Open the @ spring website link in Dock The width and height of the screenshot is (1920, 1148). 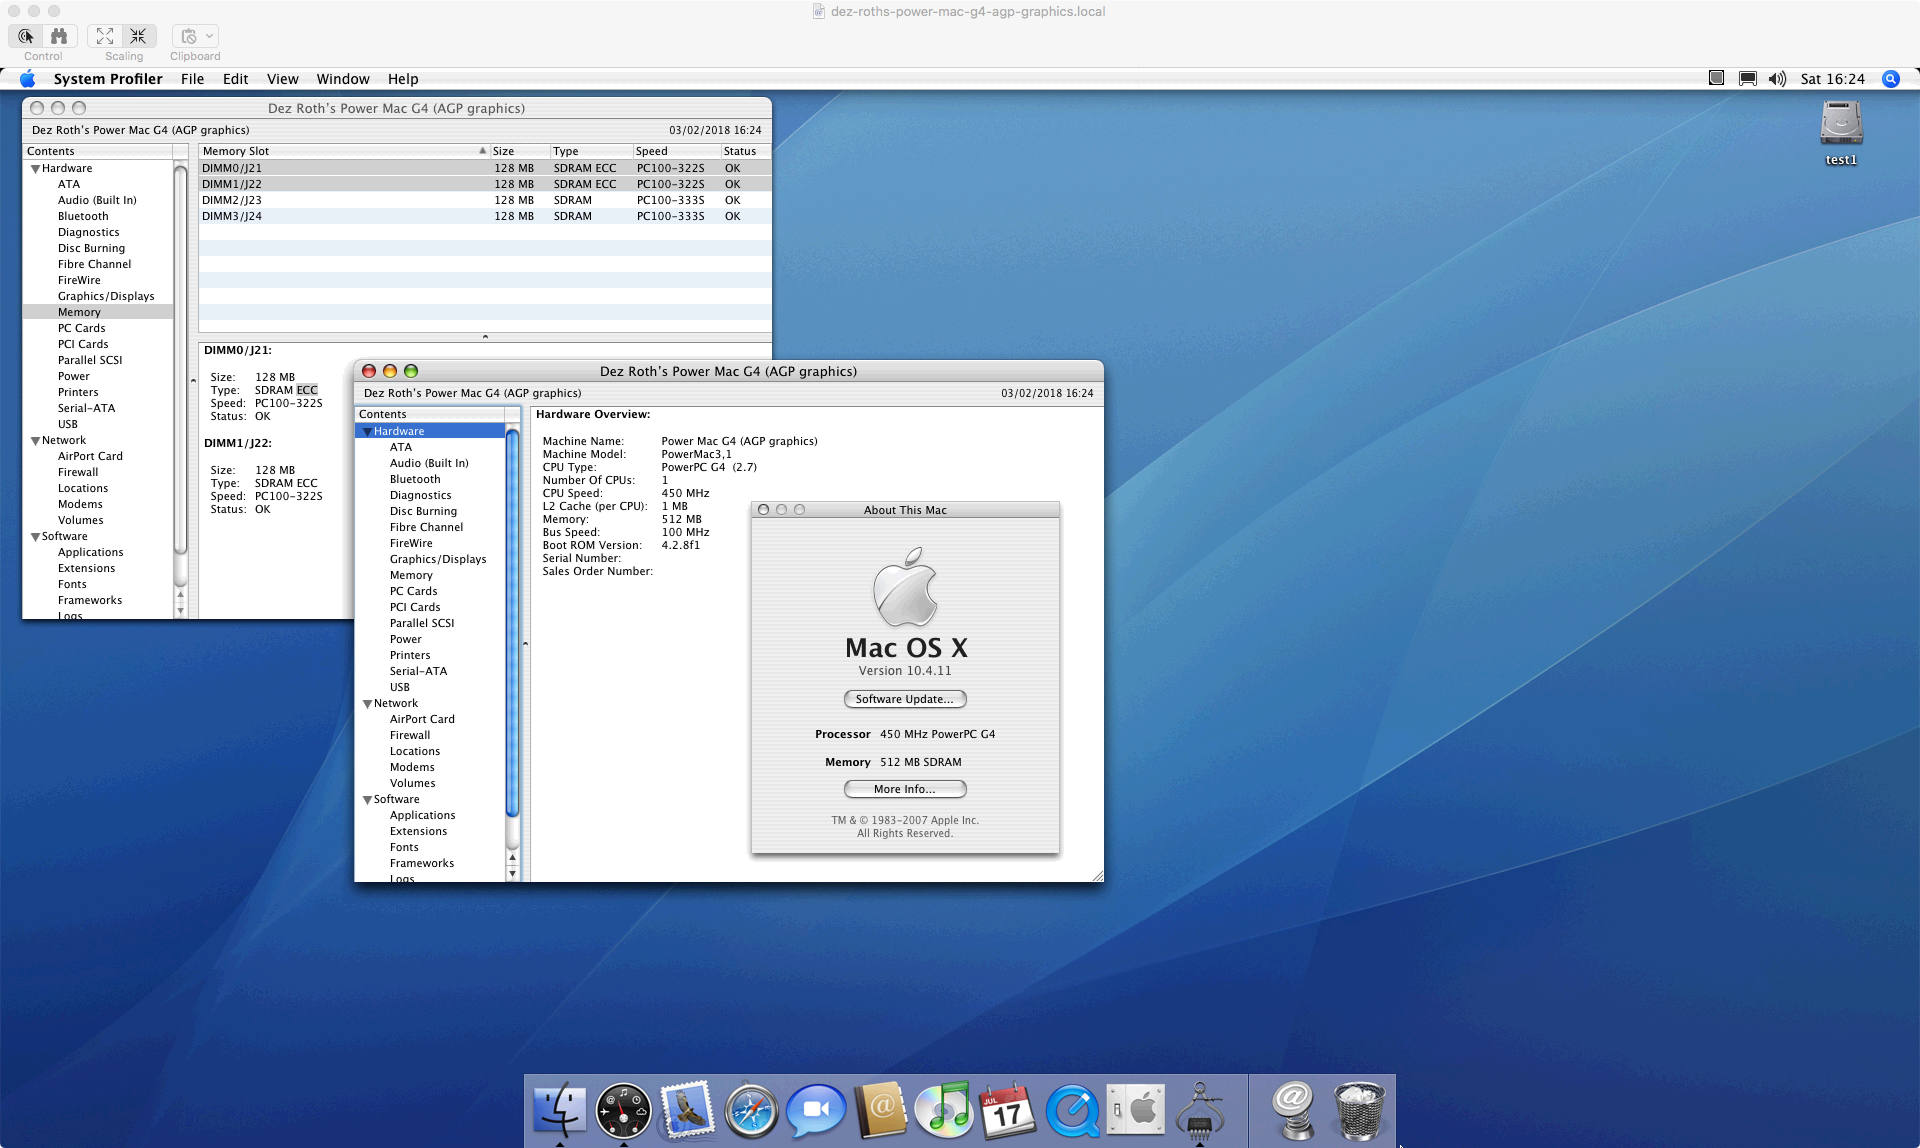coord(1294,1110)
